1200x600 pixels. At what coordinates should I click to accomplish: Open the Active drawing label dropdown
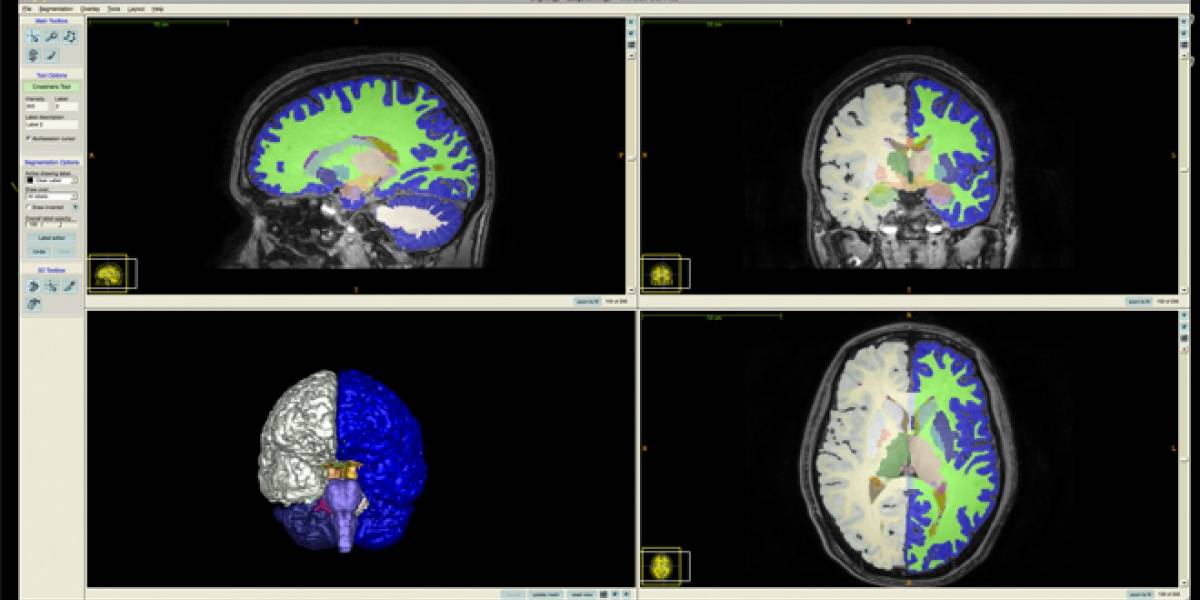[x=51, y=180]
